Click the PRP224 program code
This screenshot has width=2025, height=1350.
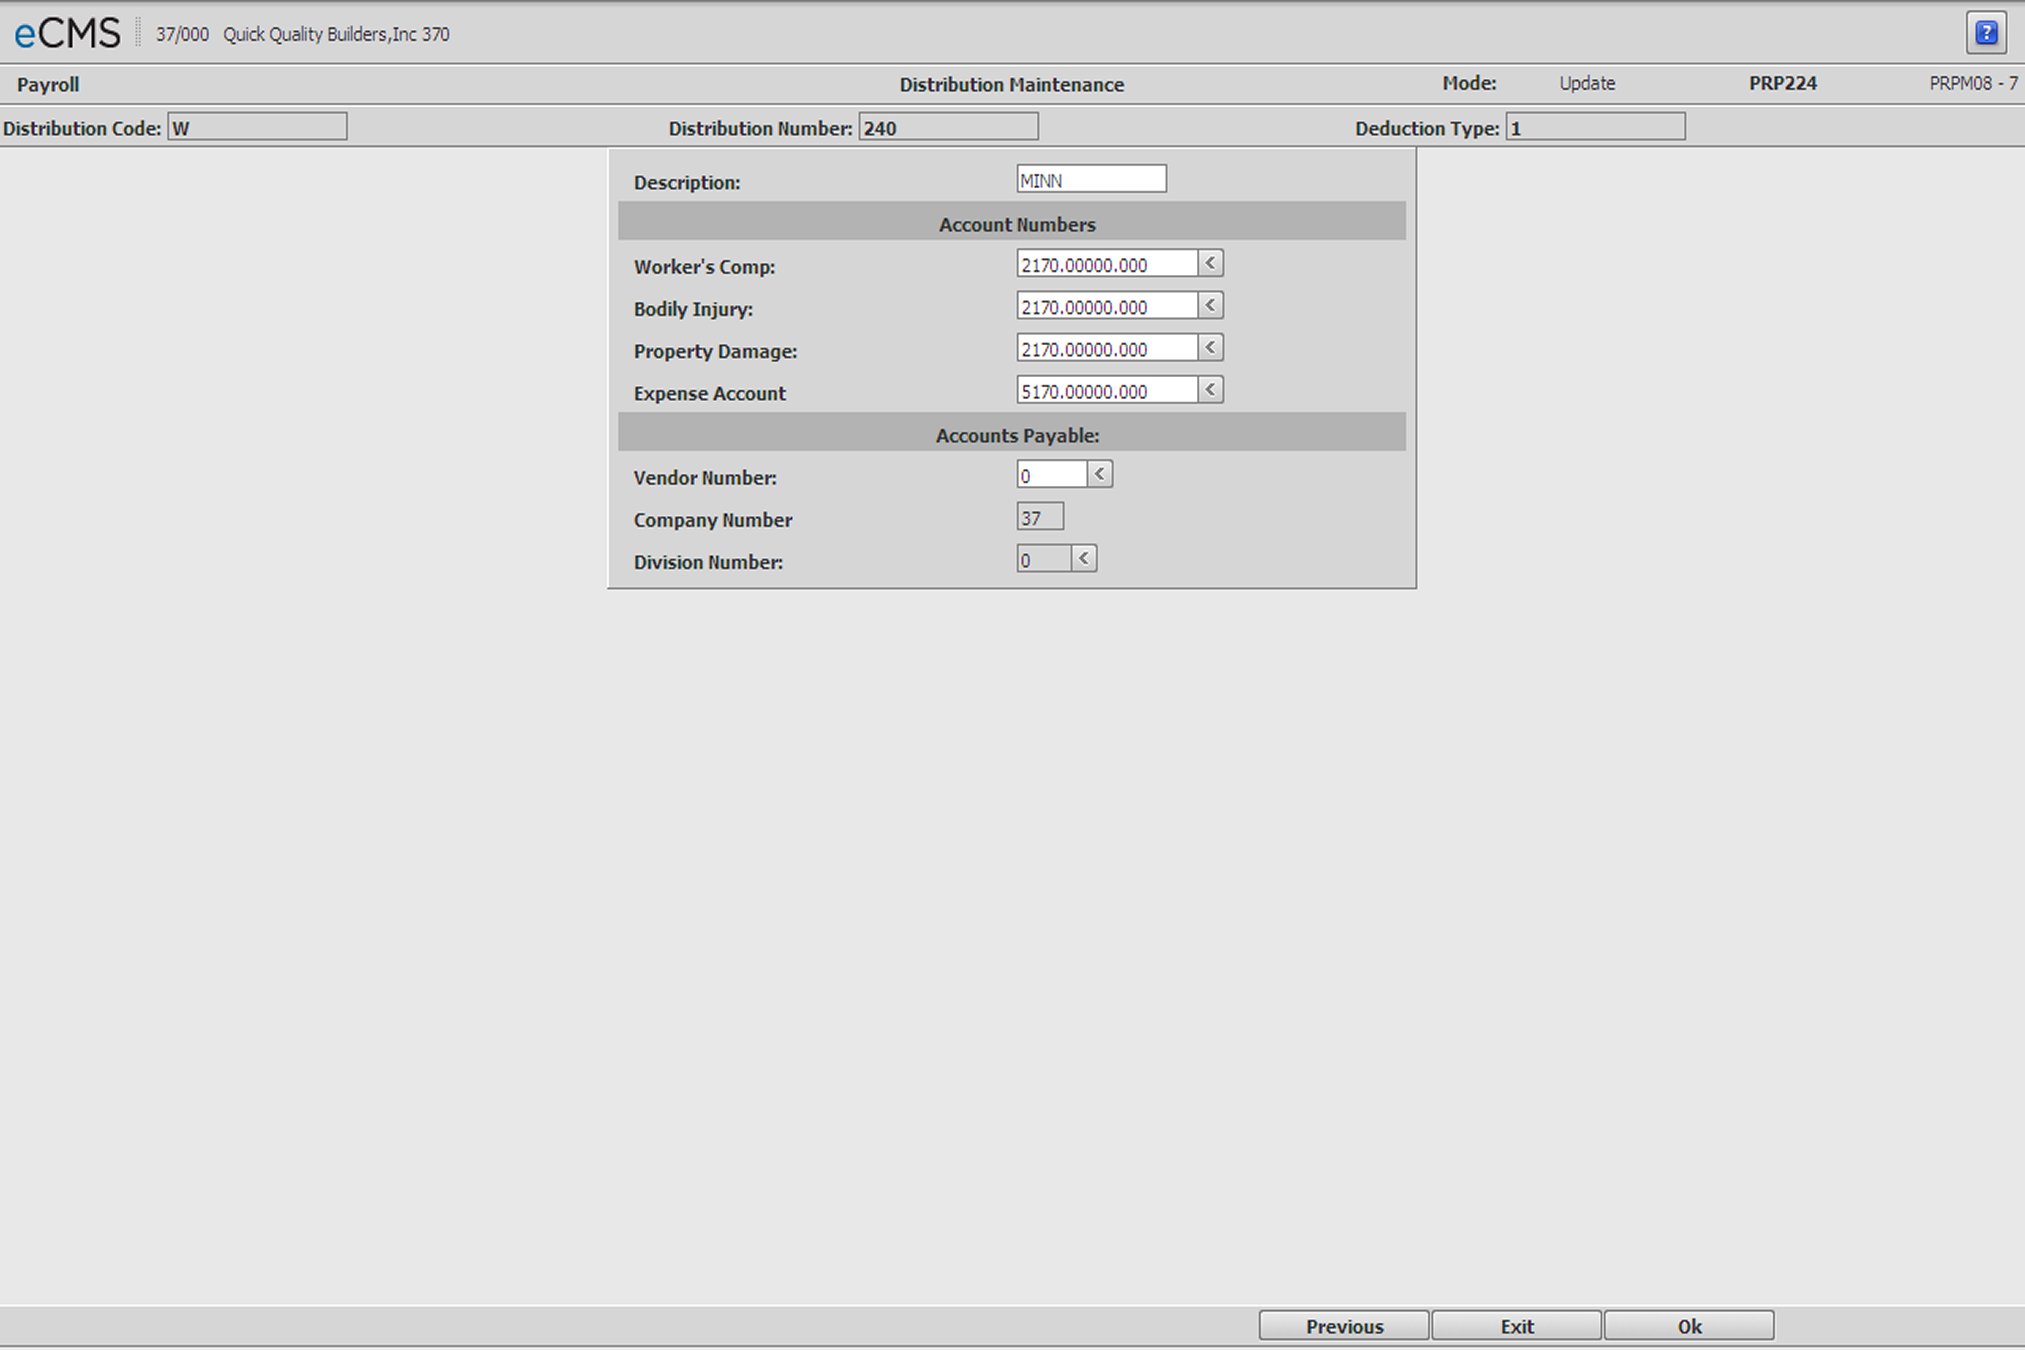pos(1782,83)
